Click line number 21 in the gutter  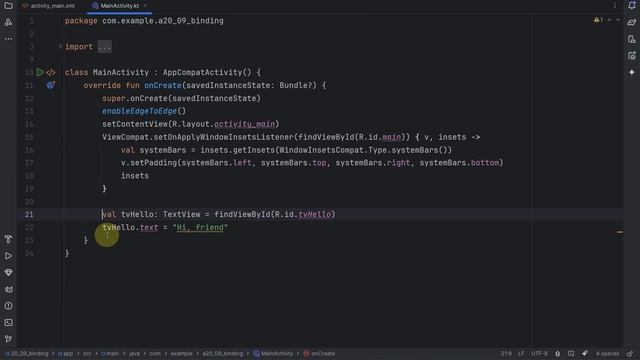coord(29,214)
